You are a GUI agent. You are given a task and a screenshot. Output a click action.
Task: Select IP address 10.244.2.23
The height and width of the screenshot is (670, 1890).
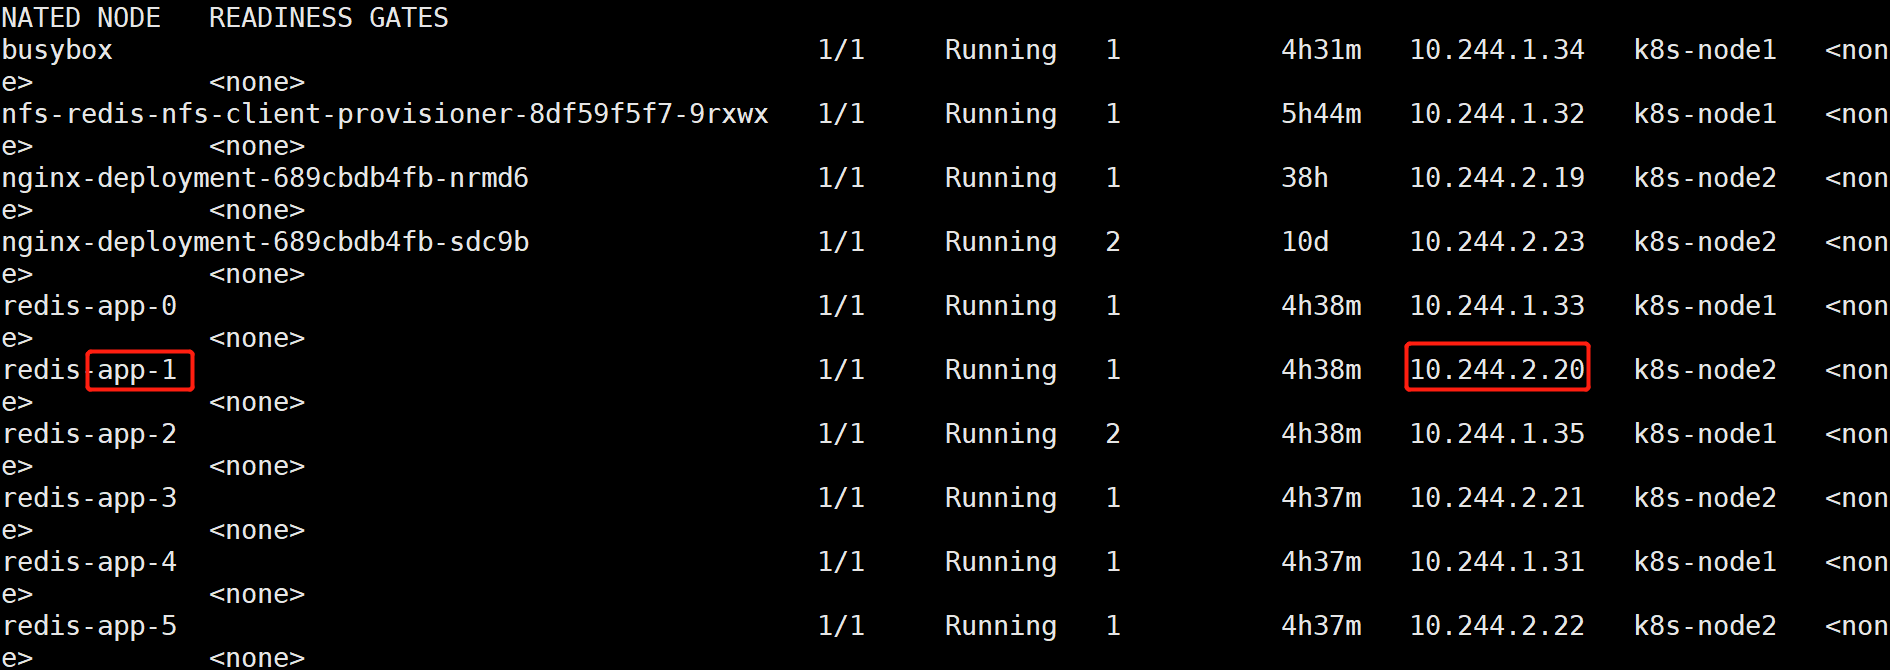click(x=1497, y=242)
